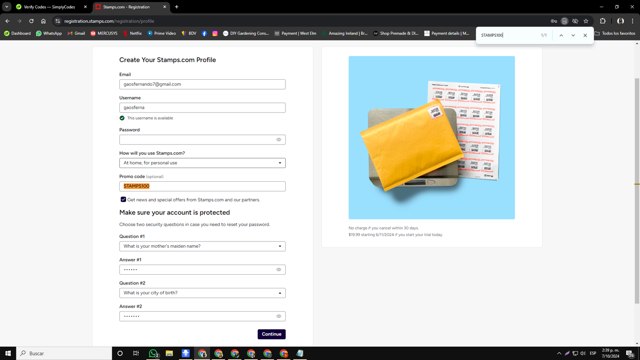The image size is (640, 360).
Task: Click the Answer #2 field
Action: pyautogui.click(x=202, y=316)
